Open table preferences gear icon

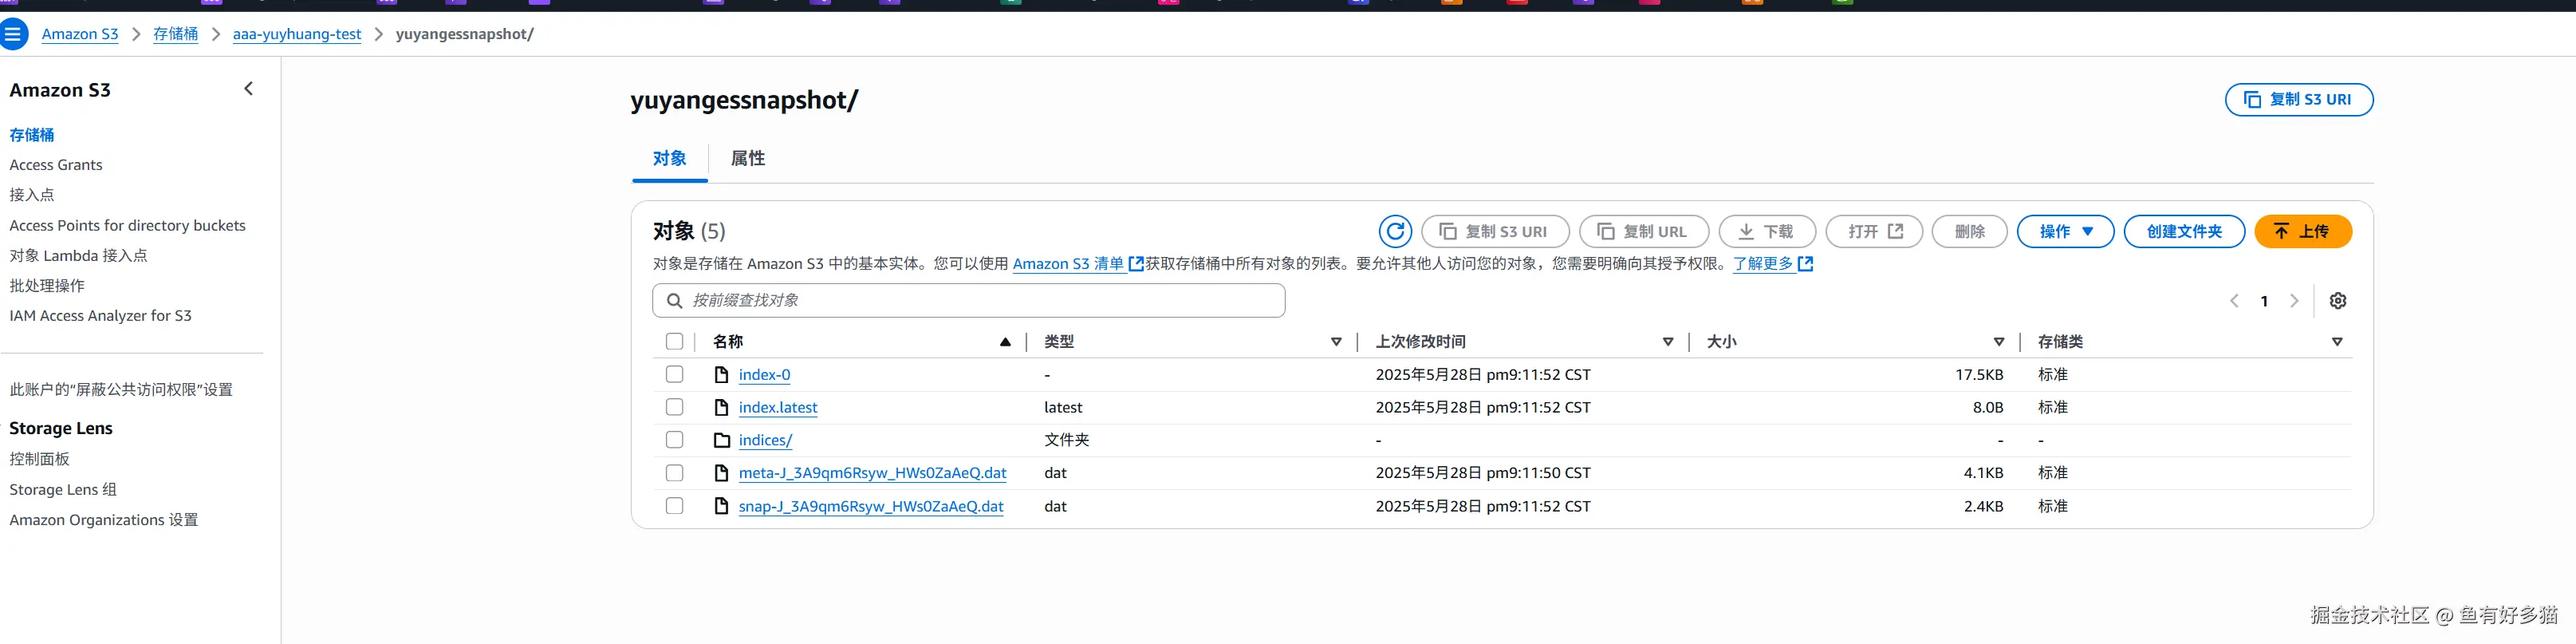coord(2337,301)
